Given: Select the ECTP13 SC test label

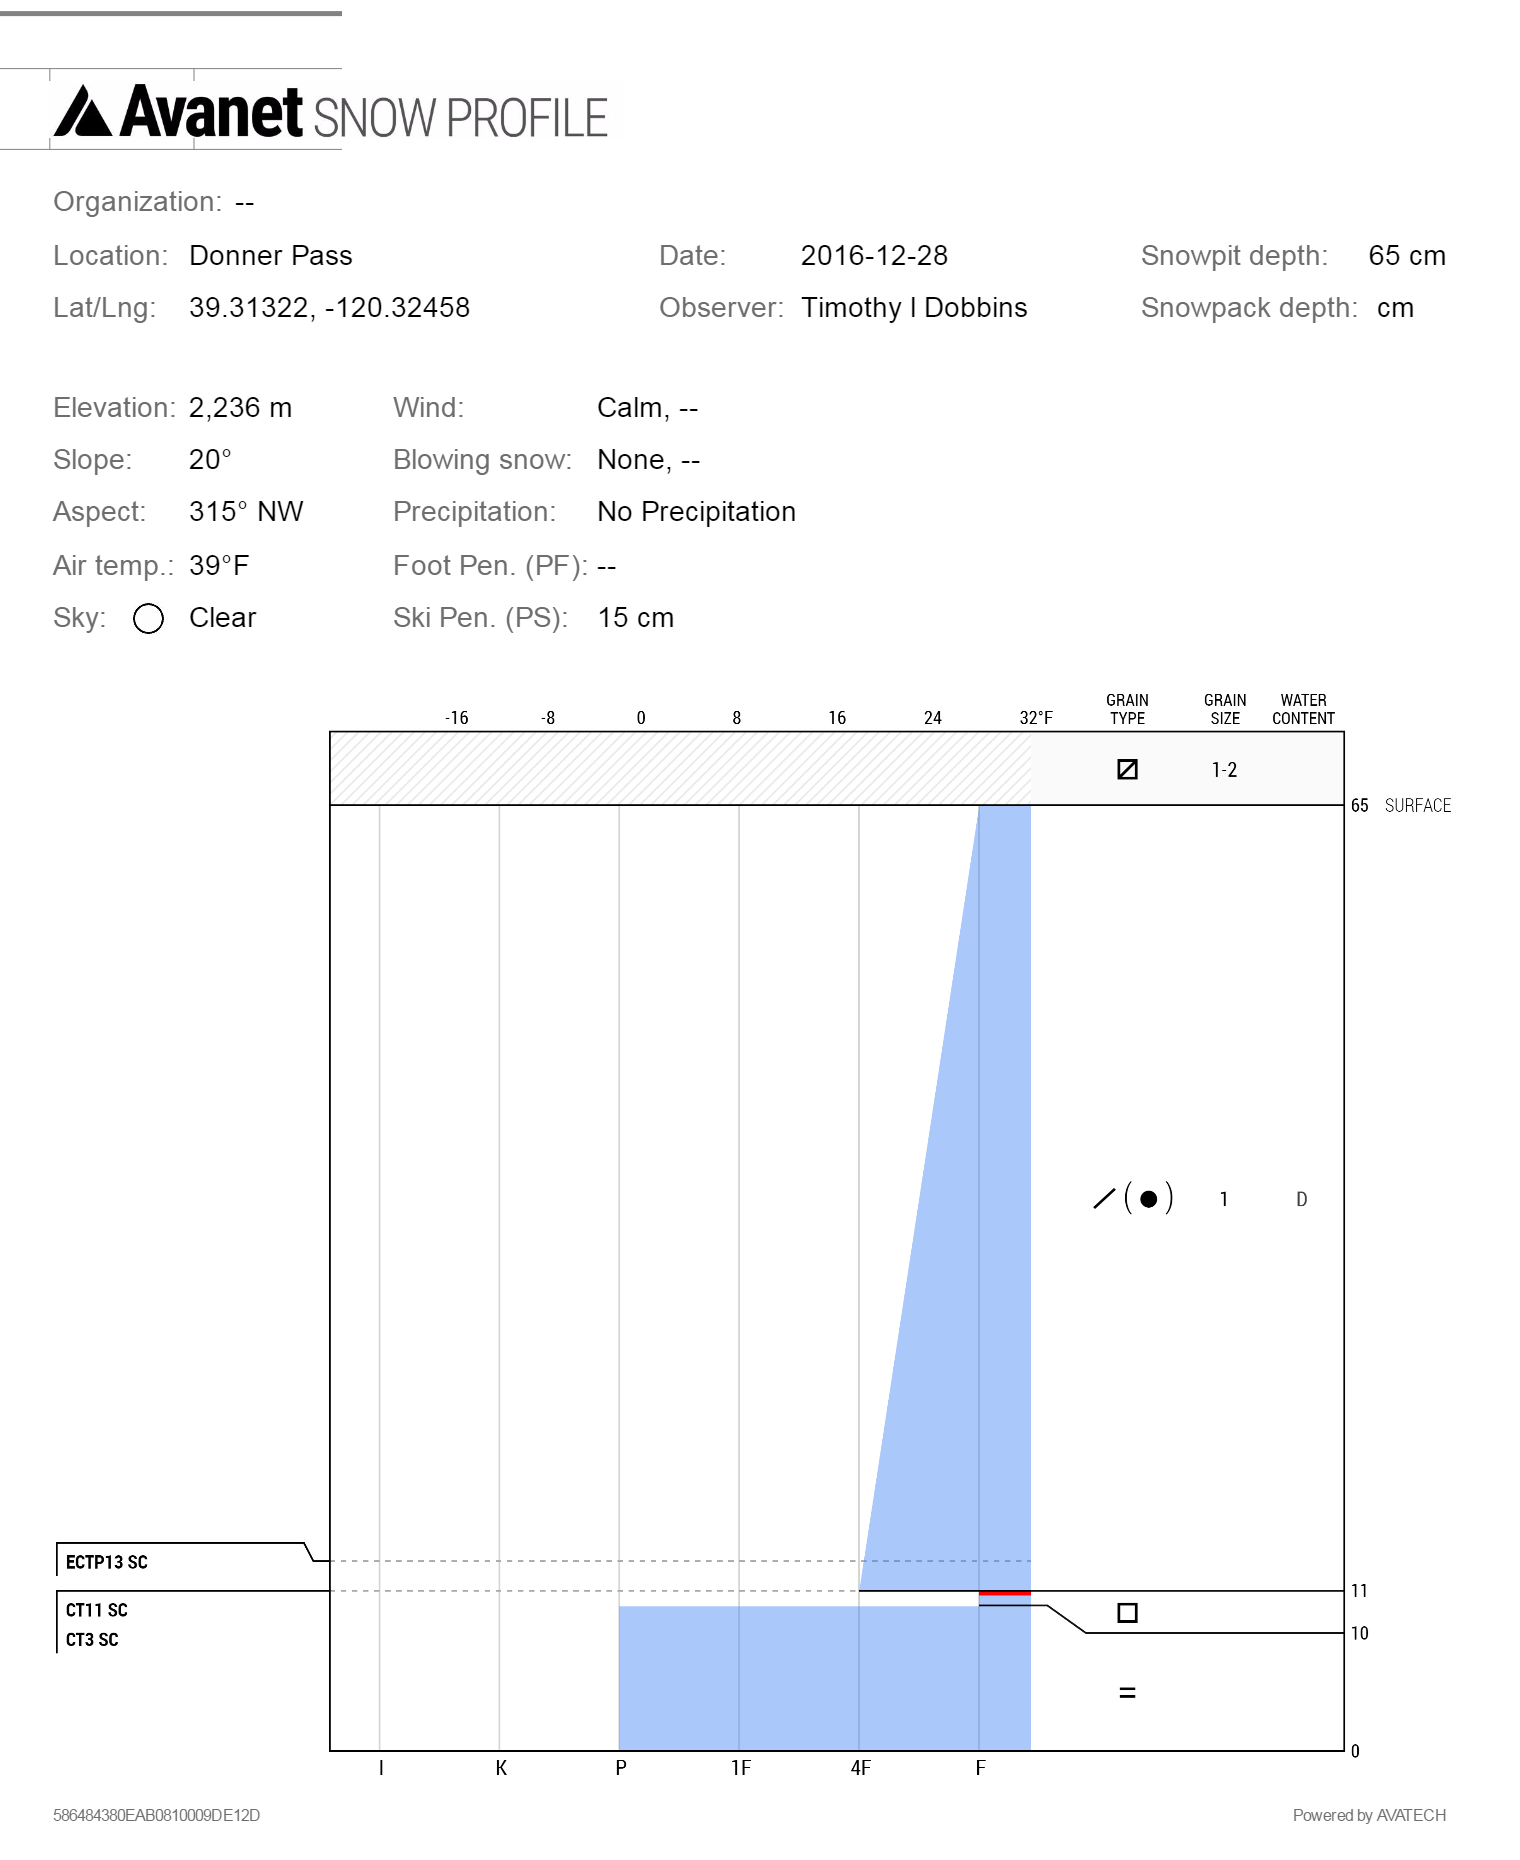Looking at the screenshot, I should click(107, 1562).
